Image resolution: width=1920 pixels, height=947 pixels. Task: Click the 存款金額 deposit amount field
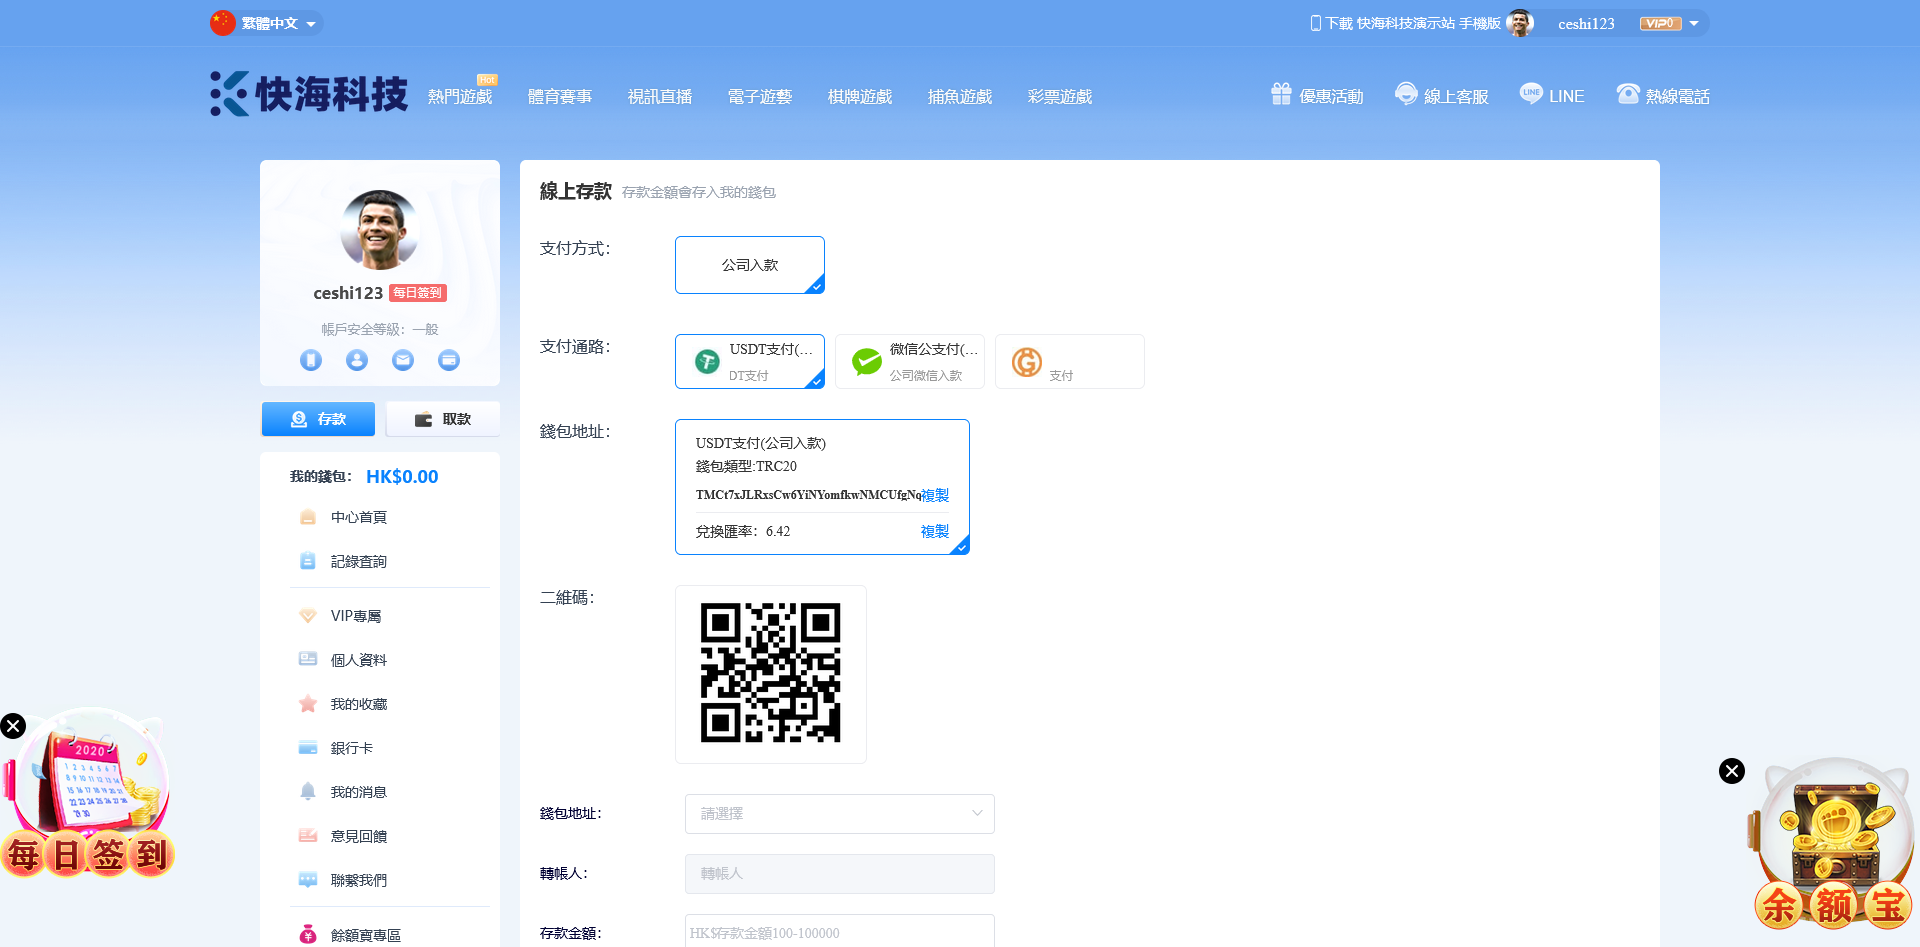[x=839, y=932]
